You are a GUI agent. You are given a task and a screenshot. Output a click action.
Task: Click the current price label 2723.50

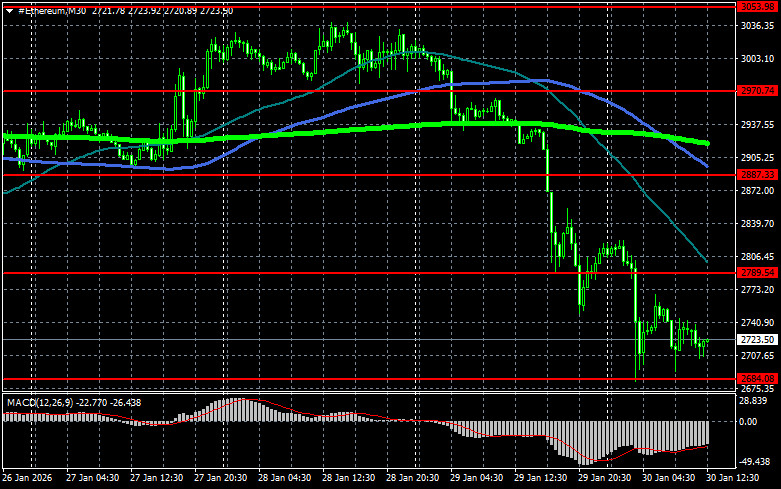(x=757, y=340)
